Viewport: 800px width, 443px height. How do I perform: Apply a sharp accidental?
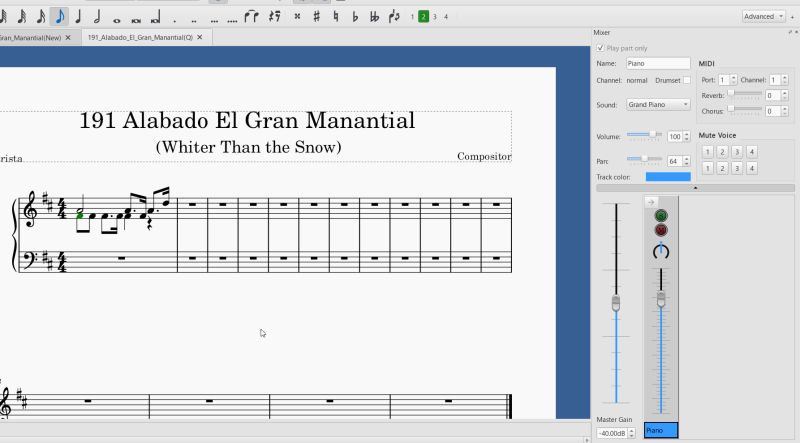pyautogui.click(x=316, y=17)
